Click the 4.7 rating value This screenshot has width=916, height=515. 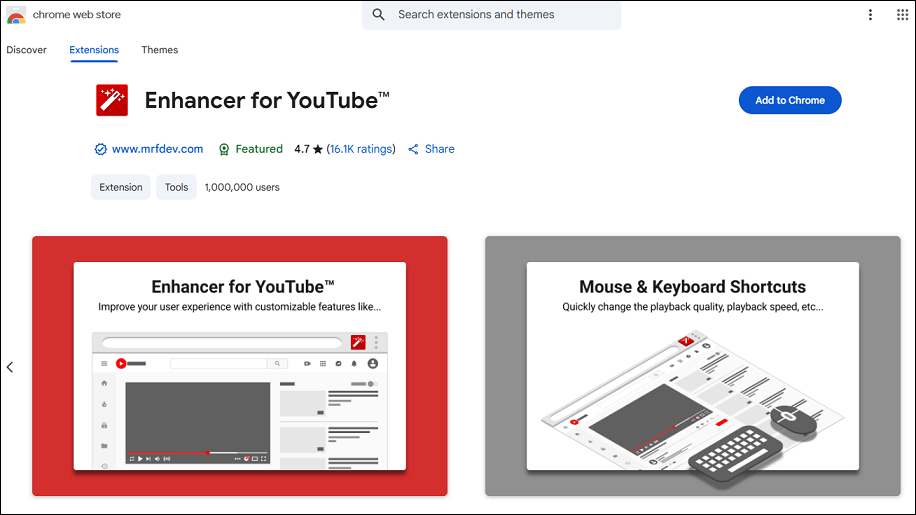[301, 149]
